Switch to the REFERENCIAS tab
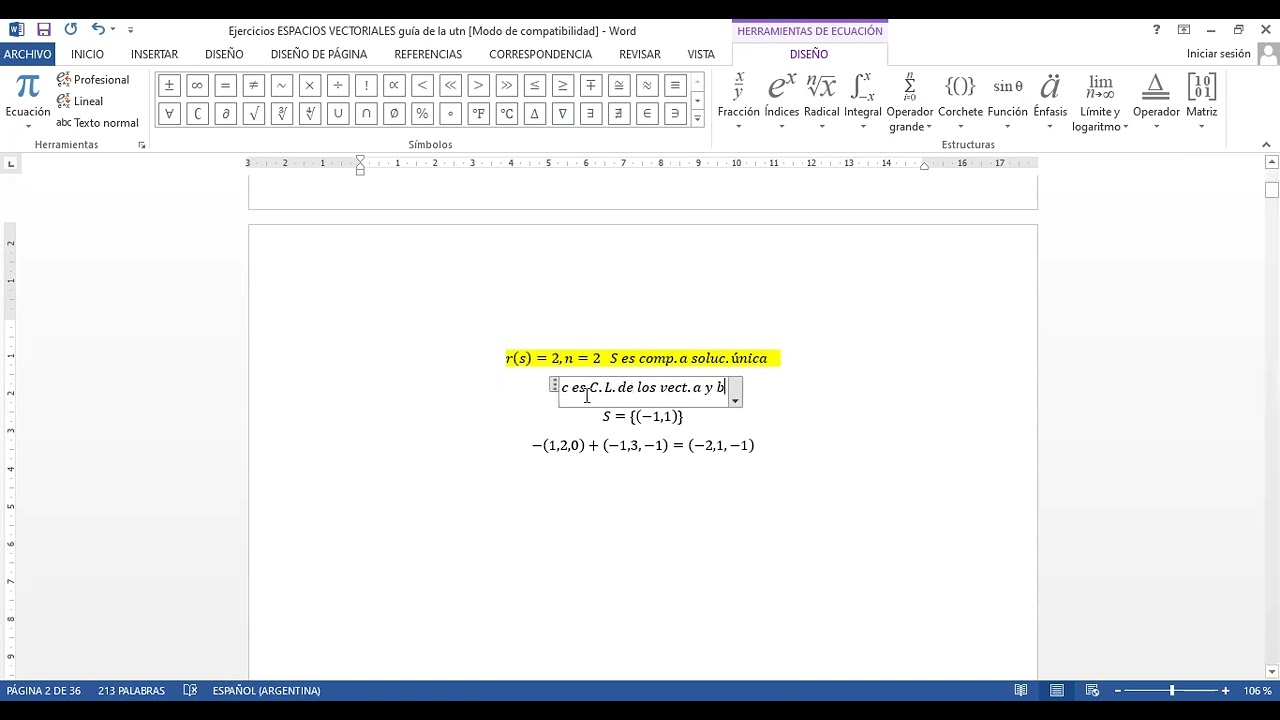 tap(428, 54)
